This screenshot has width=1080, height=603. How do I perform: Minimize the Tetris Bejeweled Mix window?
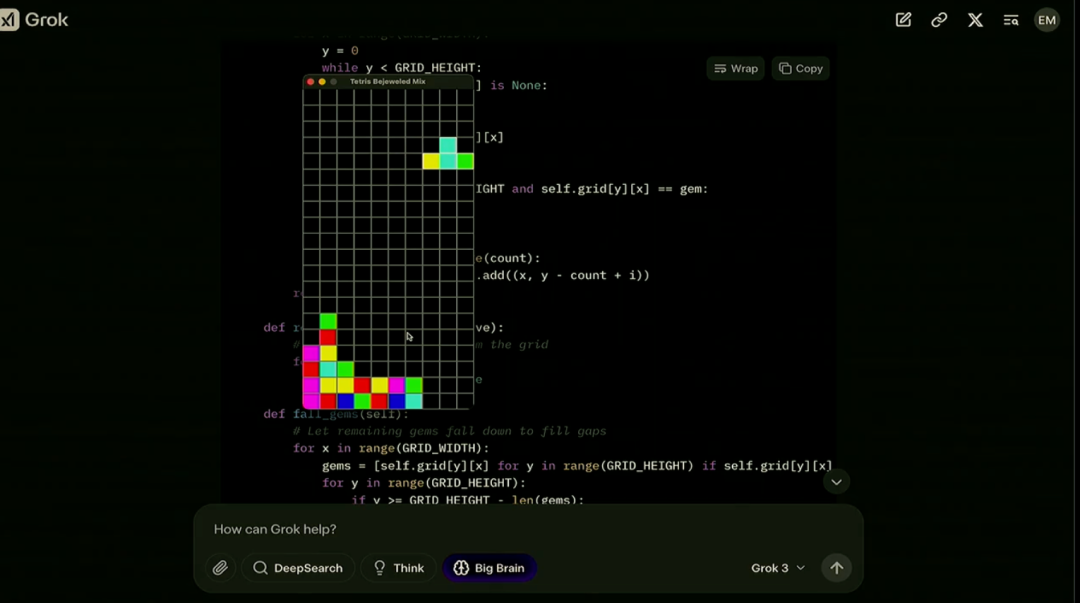pos(322,81)
